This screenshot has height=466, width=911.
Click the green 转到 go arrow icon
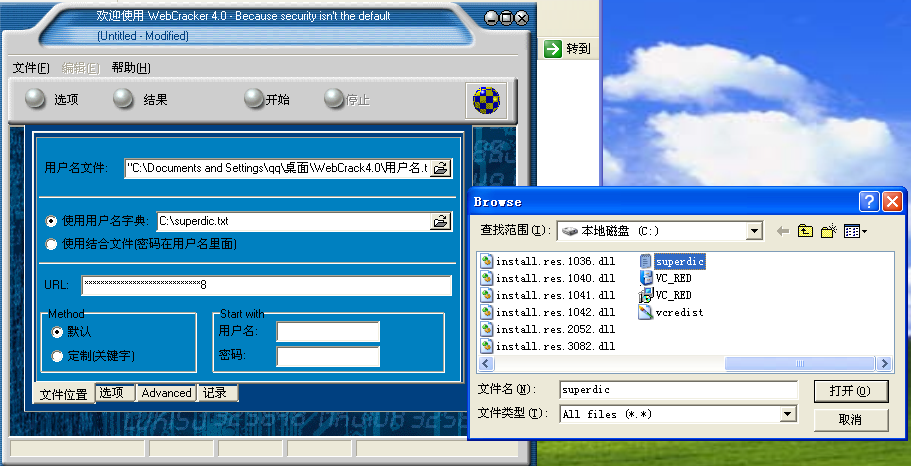tap(553, 49)
